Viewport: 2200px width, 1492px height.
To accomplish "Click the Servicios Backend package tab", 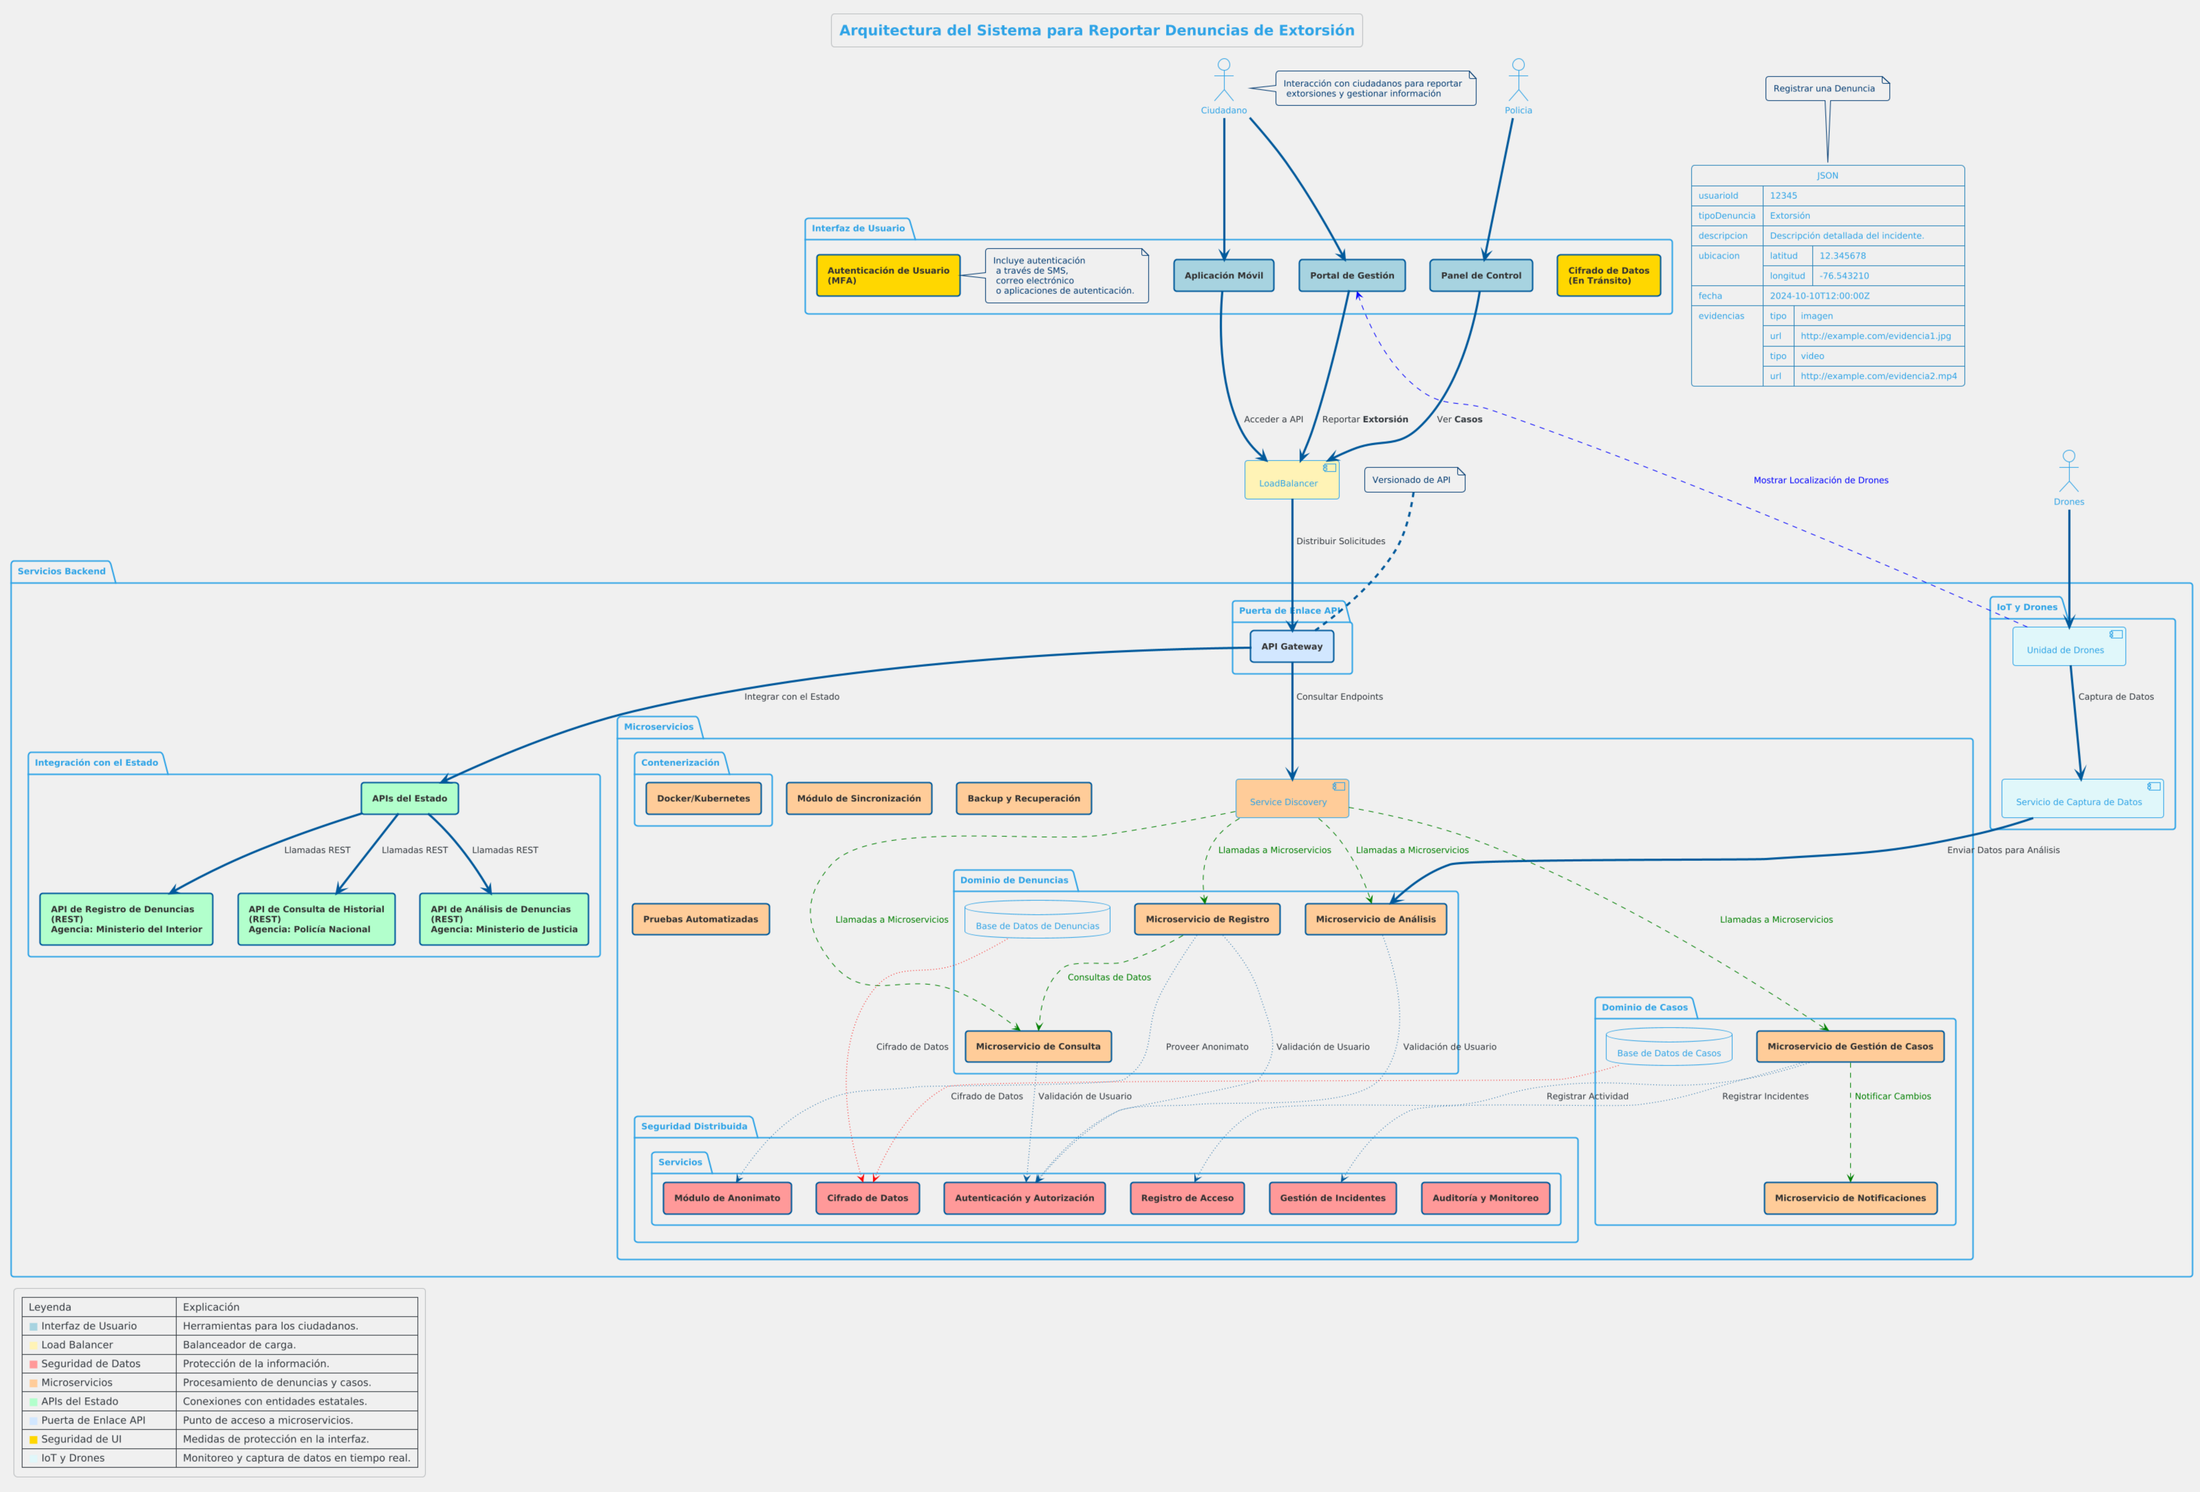I will (62, 572).
